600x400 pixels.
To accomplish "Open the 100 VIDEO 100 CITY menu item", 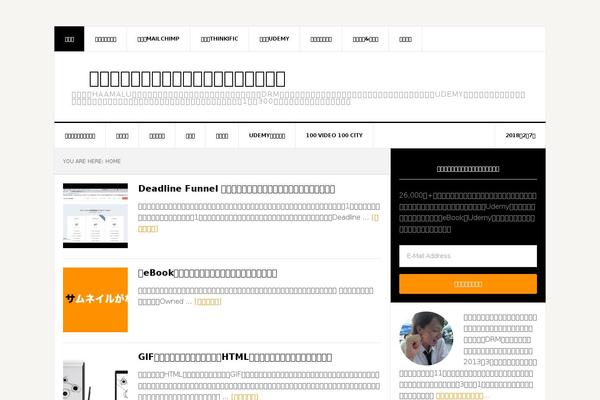I will [334, 136].
